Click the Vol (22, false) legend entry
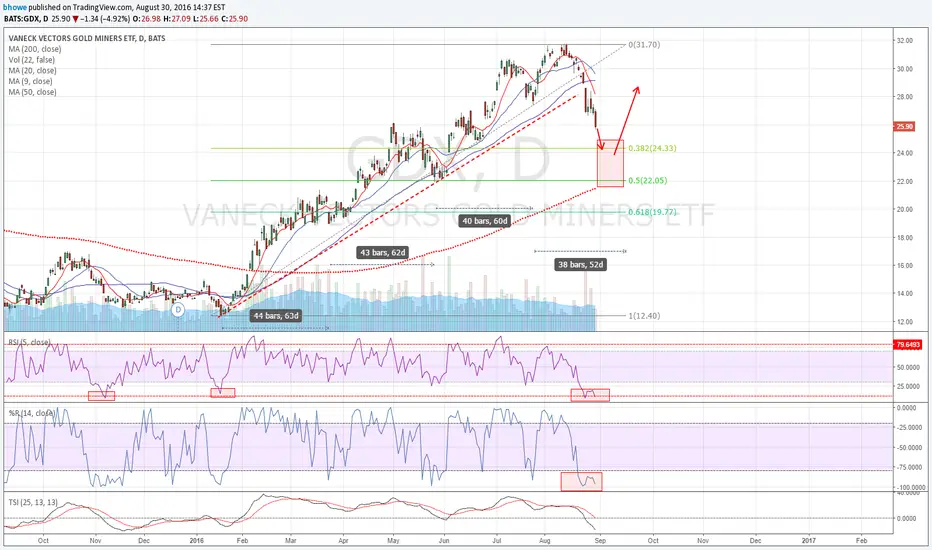932x550 pixels. pos(32,60)
